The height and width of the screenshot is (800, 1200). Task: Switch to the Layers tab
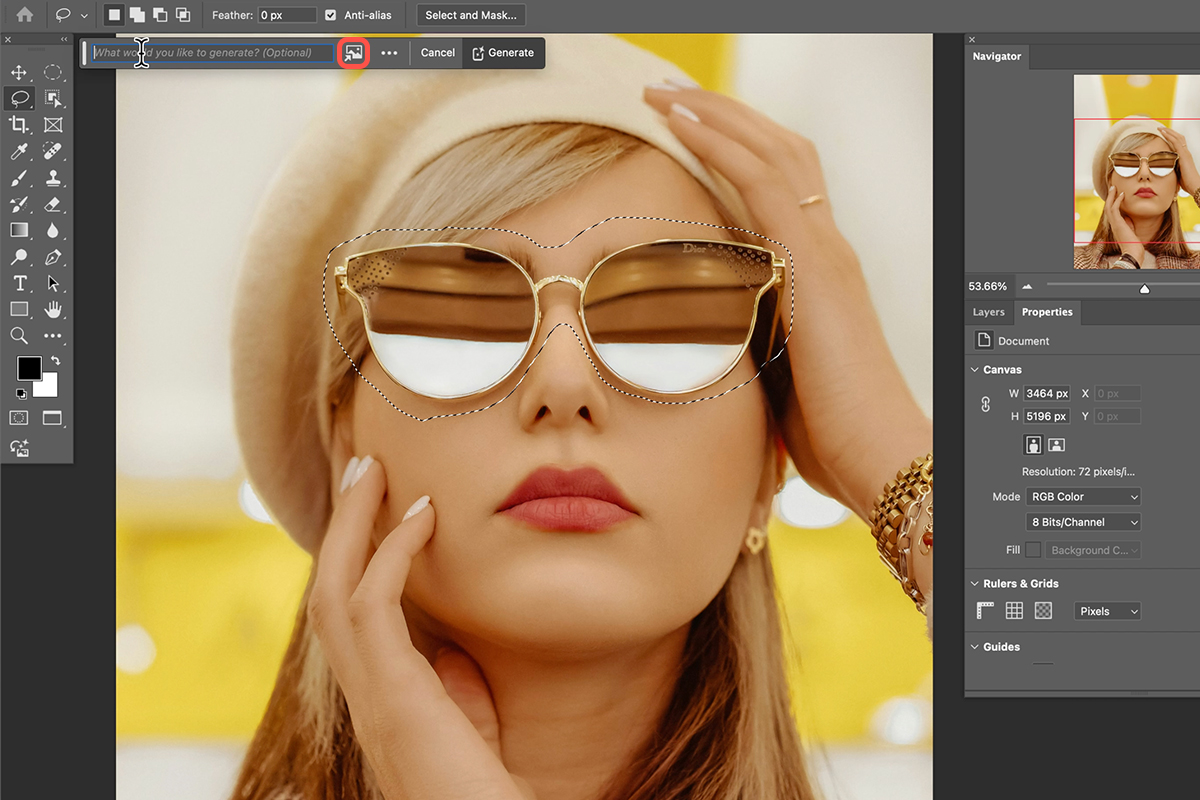pyautogui.click(x=988, y=312)
